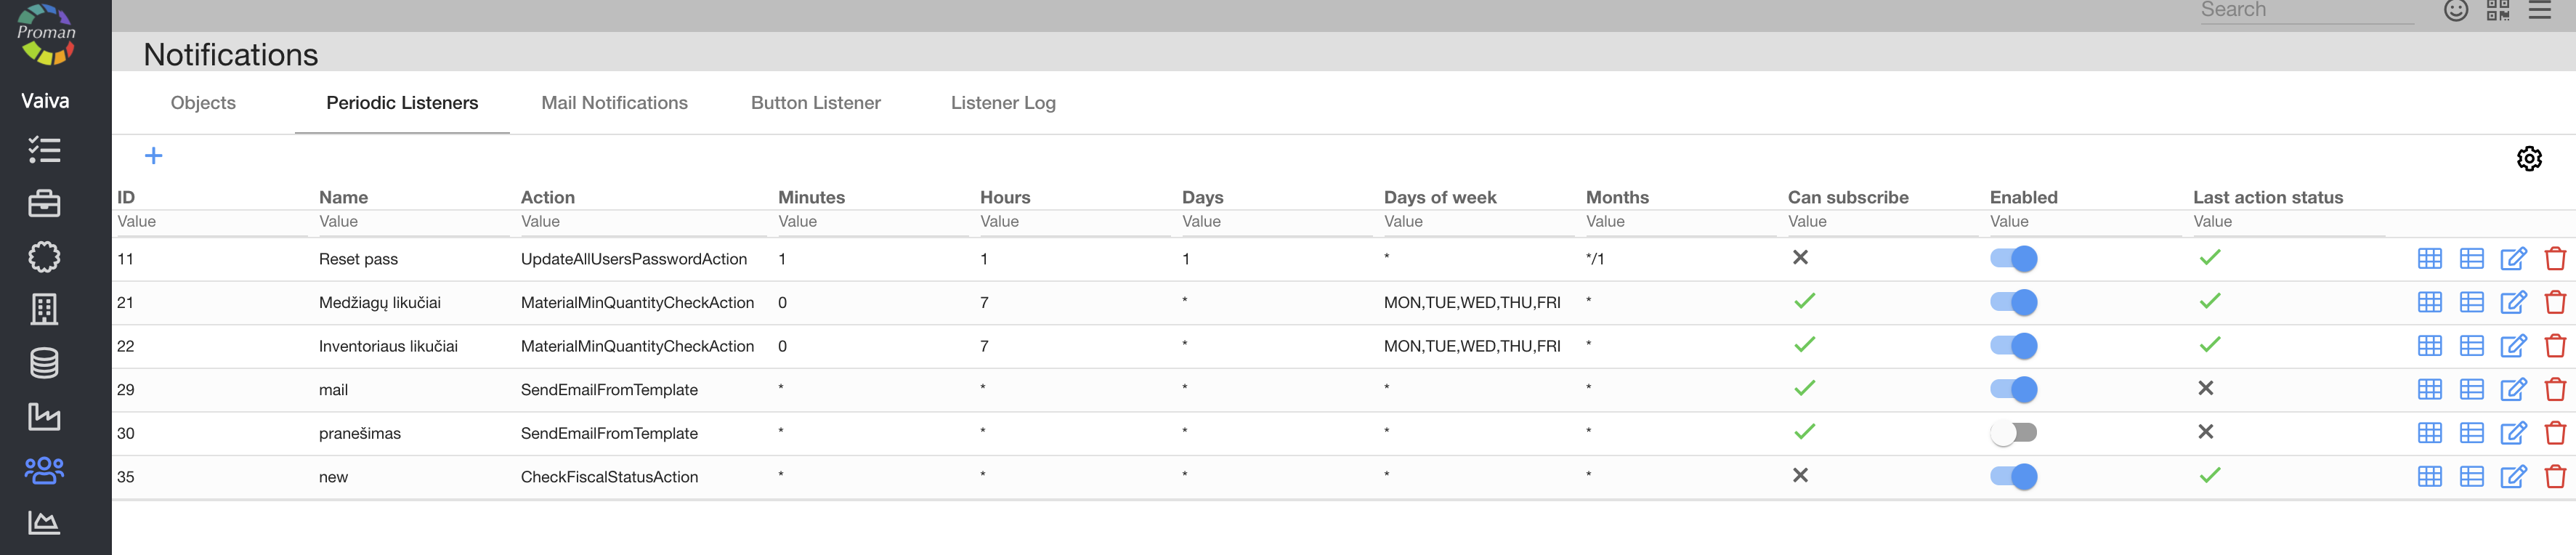Edit the Medžiagų likučiai listener
The height and width of the screenshot is (555, 2576).
(2512, 302)
